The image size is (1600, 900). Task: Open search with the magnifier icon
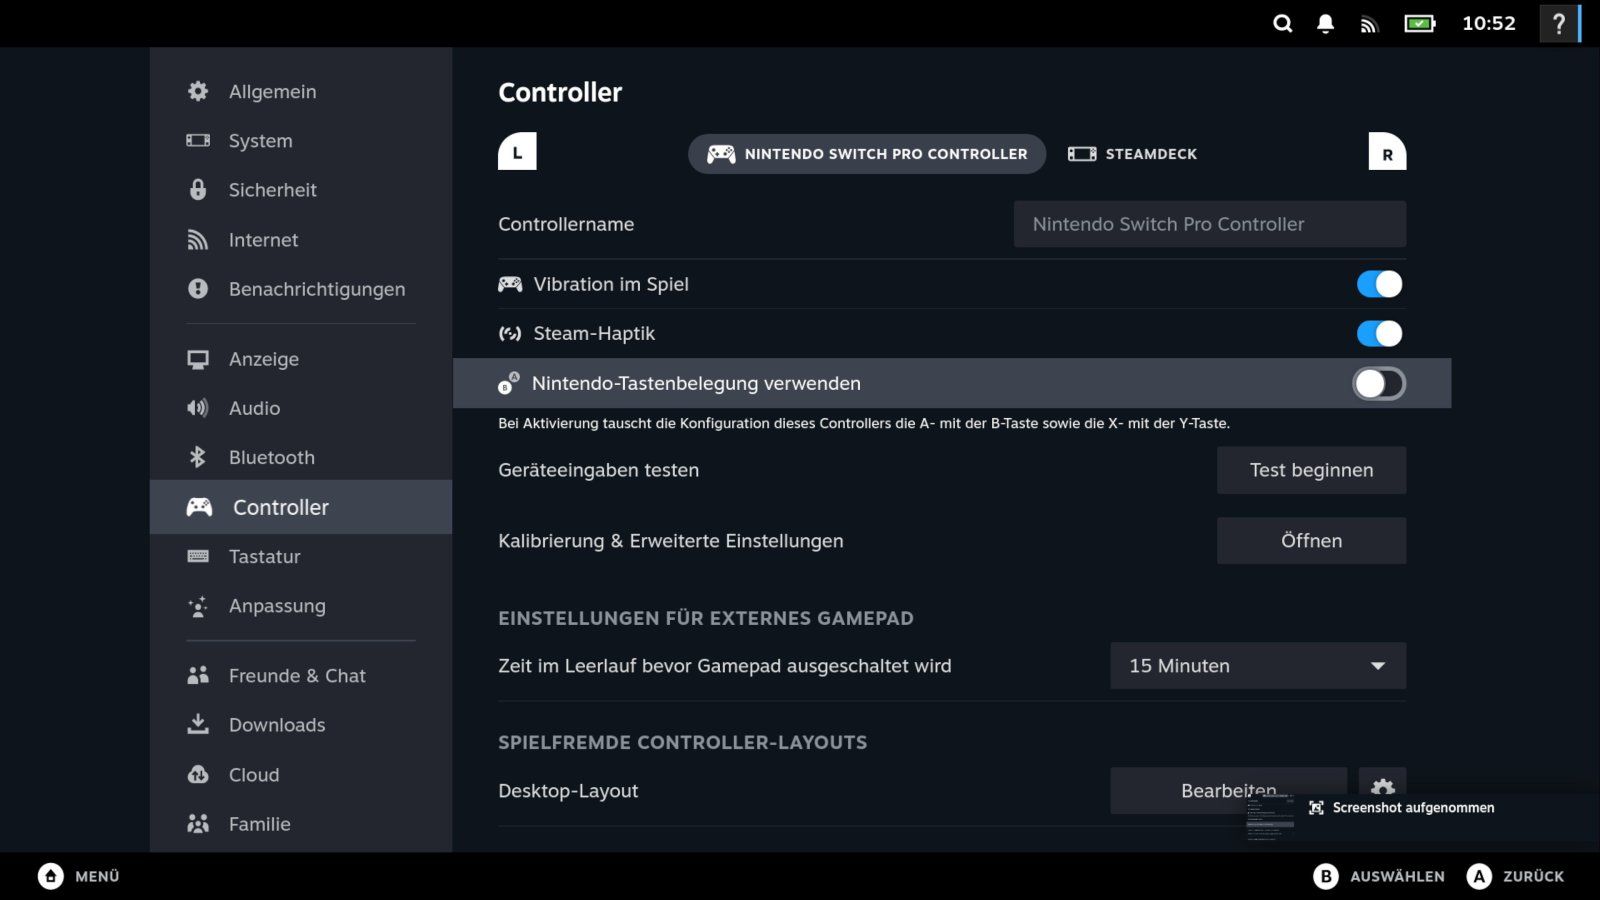(1282, 24)
